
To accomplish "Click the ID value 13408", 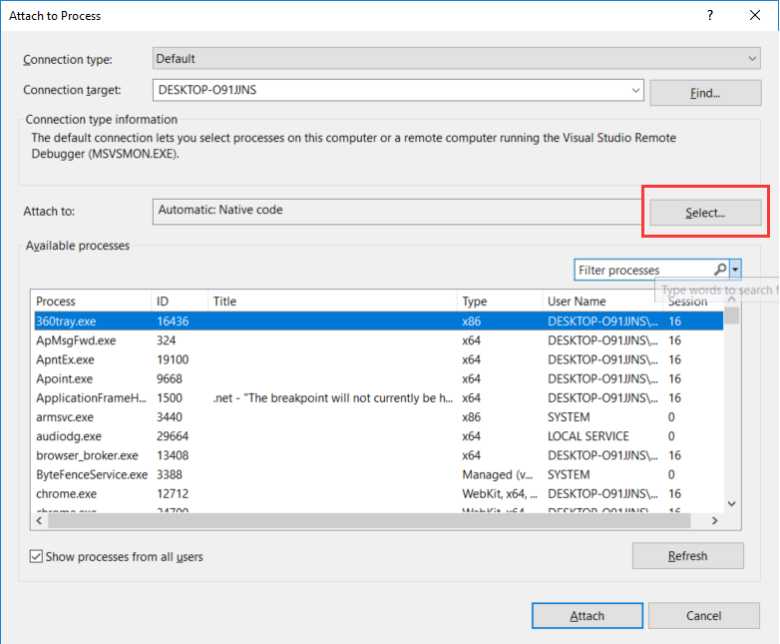I will click(x=173, y=456).
